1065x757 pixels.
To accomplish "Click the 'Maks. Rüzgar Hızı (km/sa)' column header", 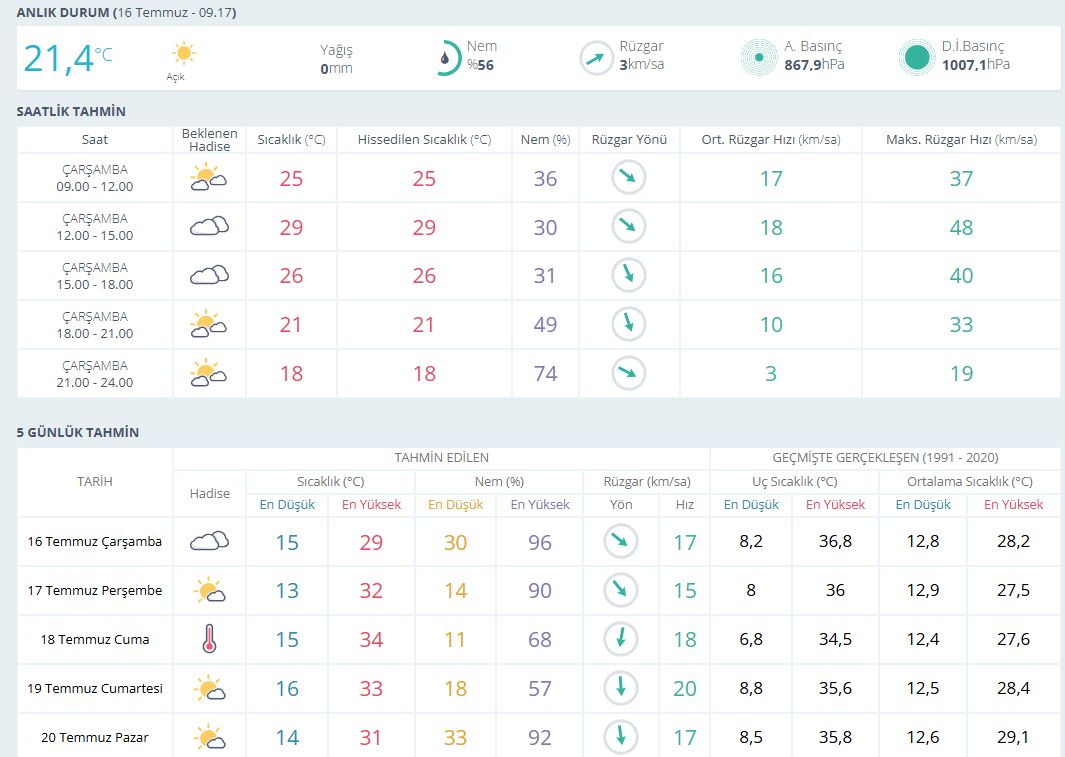I will [x=961, y=140].
